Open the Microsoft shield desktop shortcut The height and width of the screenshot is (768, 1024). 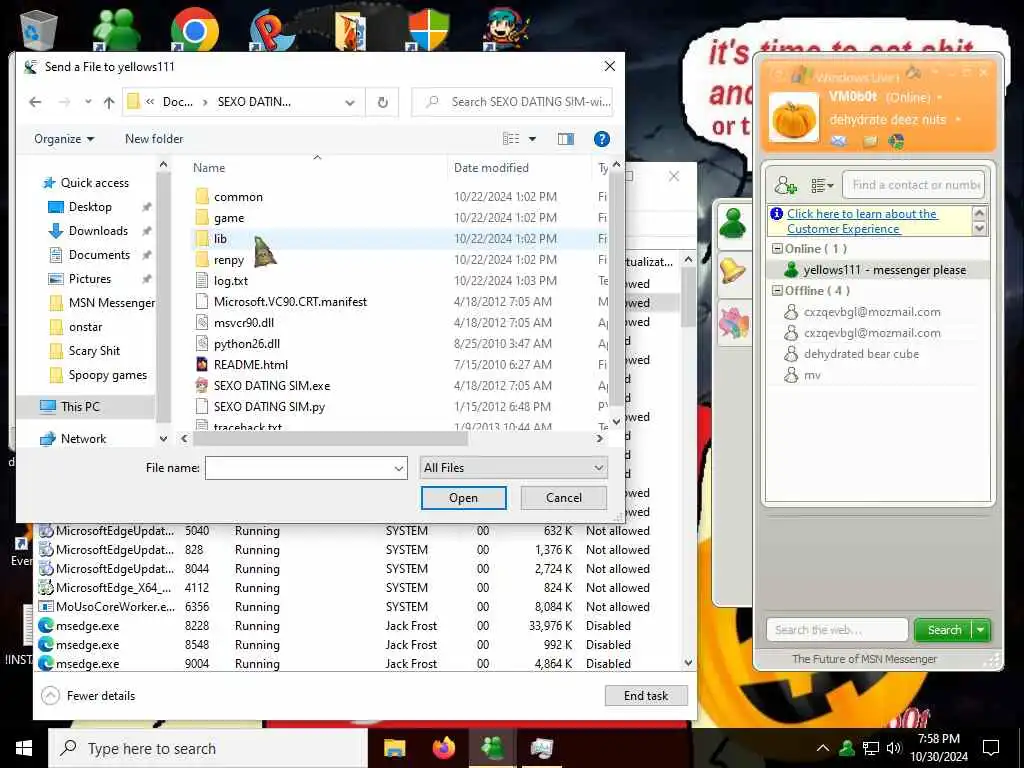tap(428, 29)
